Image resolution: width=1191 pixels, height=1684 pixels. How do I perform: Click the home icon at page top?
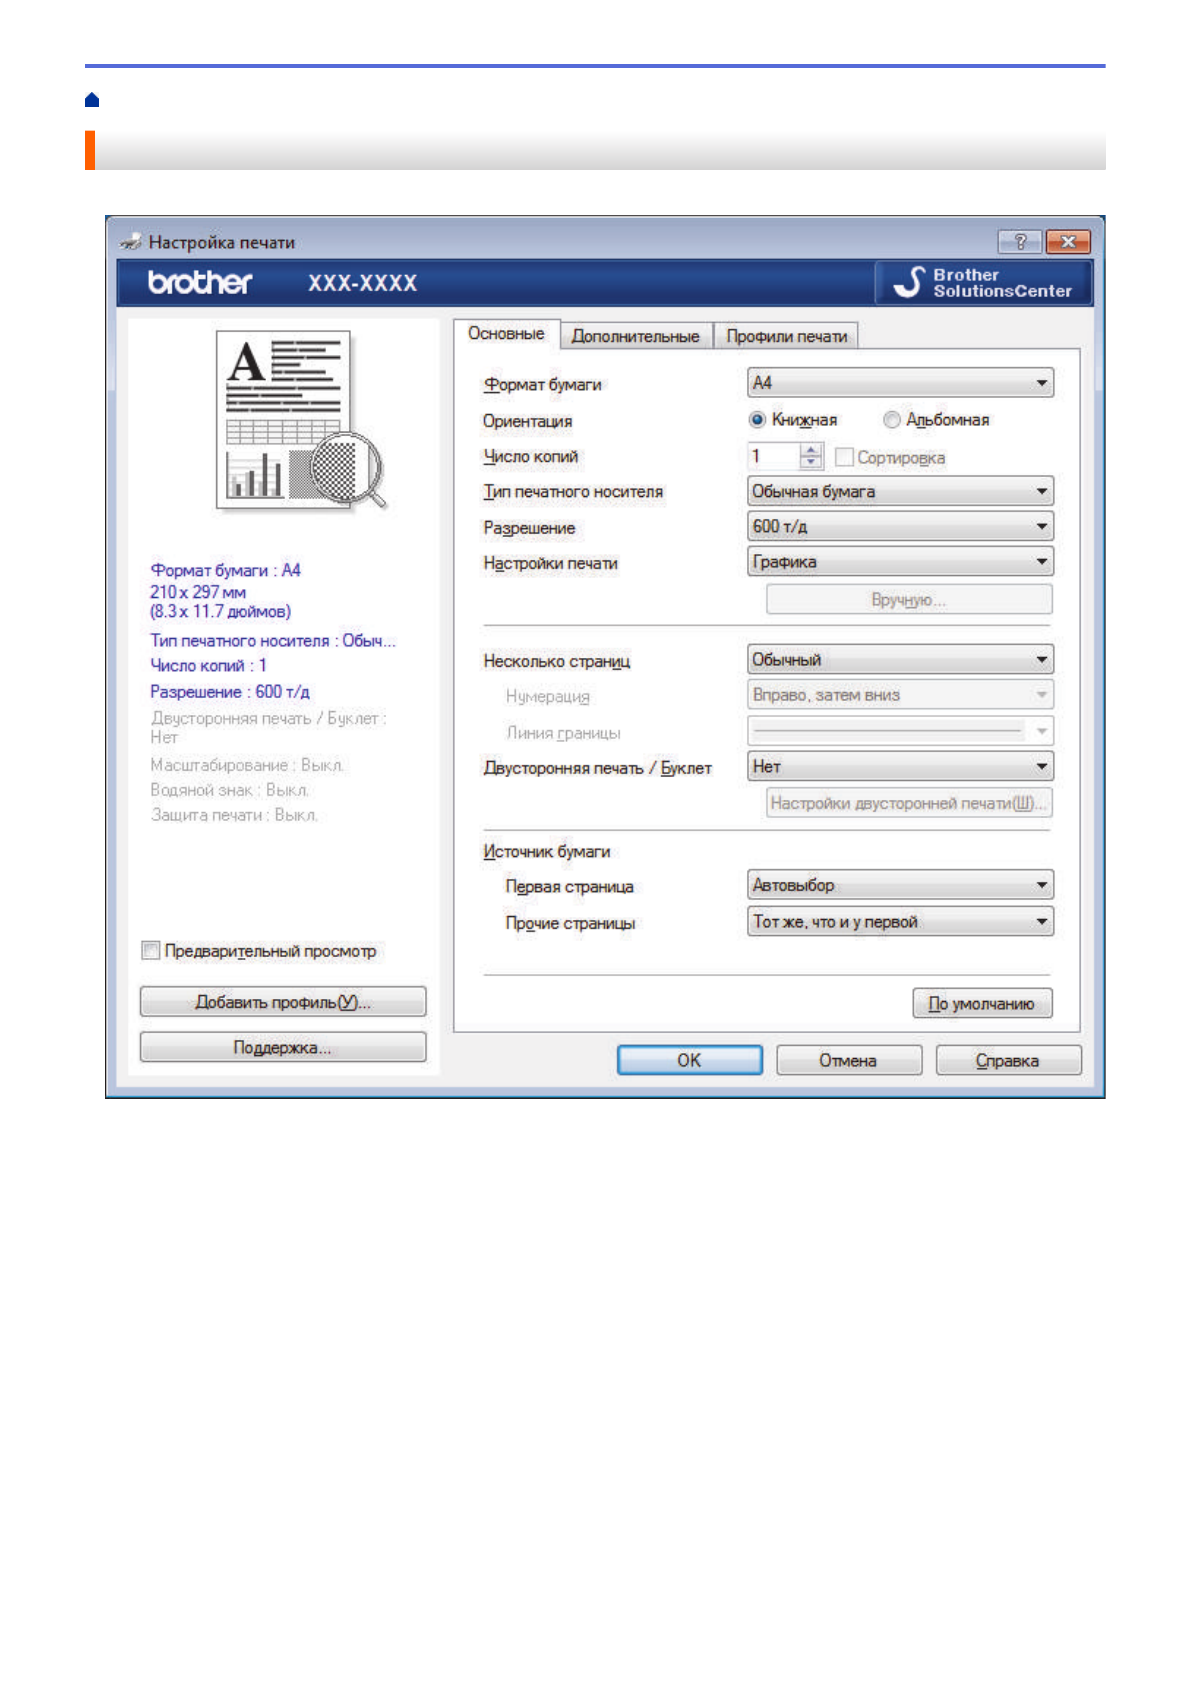92,100
